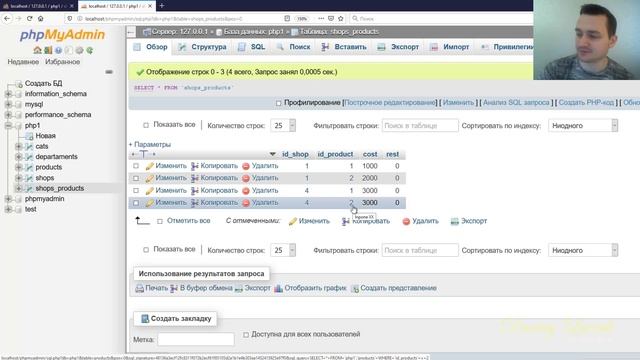640x360 pixels.
Task: Click in the upper Поиск в таблице filter field
Action: pos(420,125)
